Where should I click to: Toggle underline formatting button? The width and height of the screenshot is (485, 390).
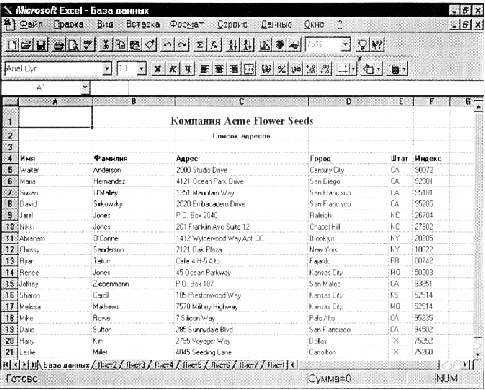point(188,69)
